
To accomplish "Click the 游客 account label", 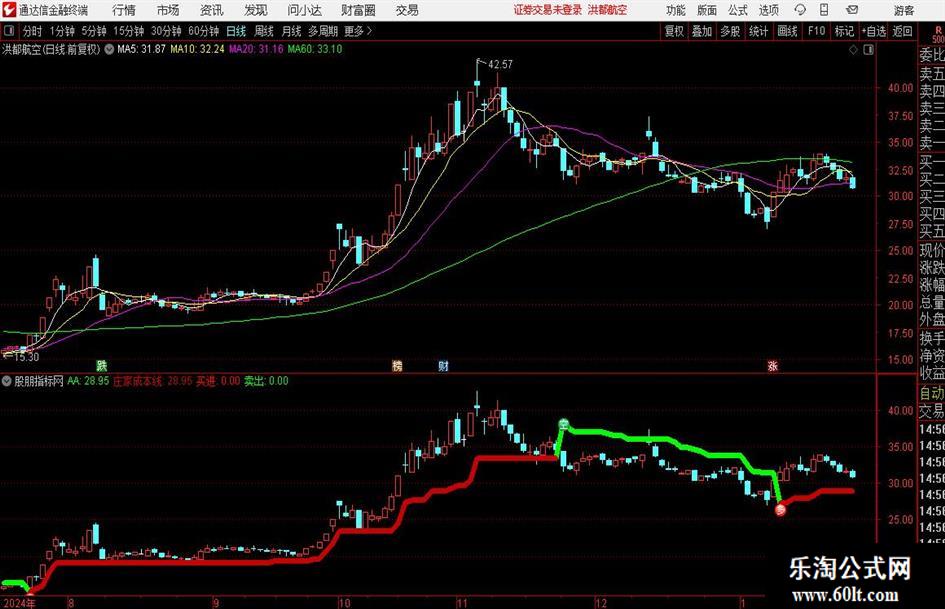I will tap(904, 10).
